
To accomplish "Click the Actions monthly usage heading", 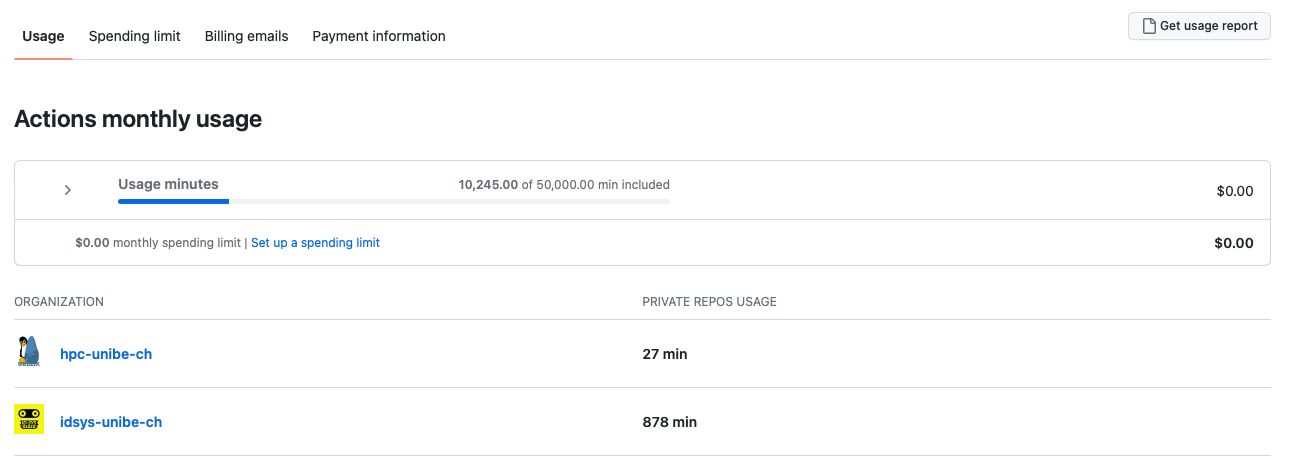I will tap(138, 119).
